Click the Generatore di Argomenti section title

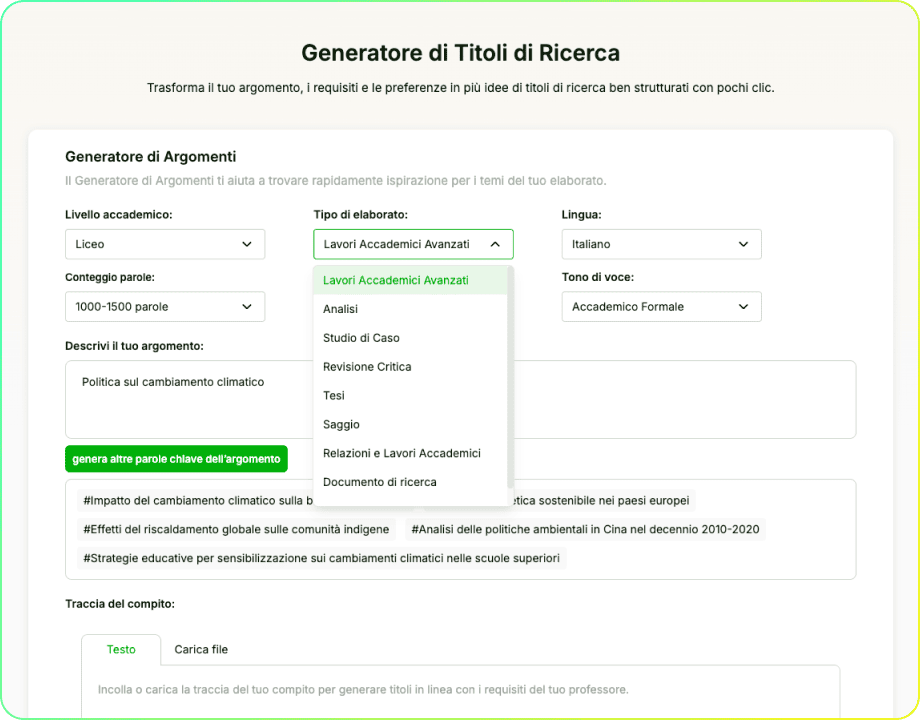(x=150, y=157)
